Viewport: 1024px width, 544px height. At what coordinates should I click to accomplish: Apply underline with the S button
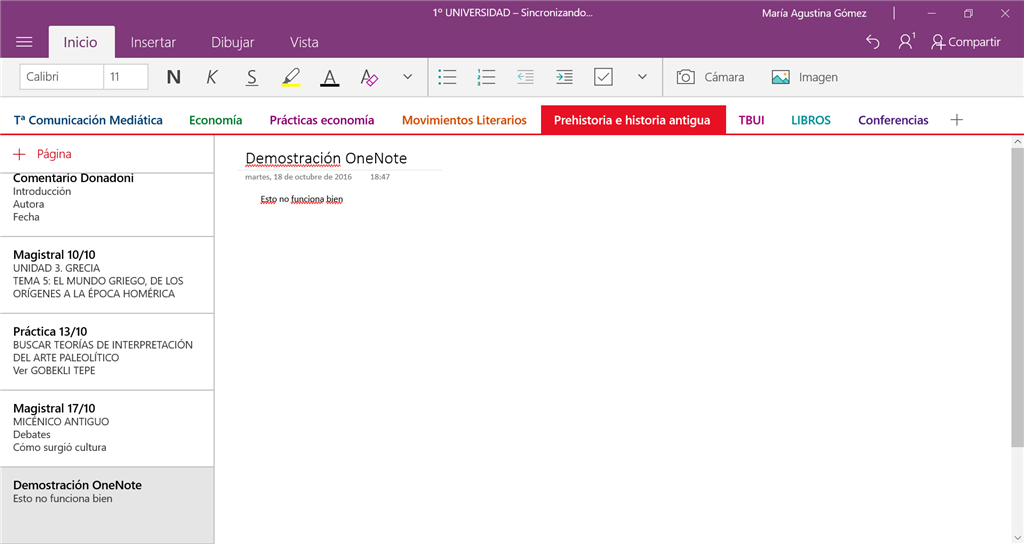pyautogui.click(x=251, y=77)
